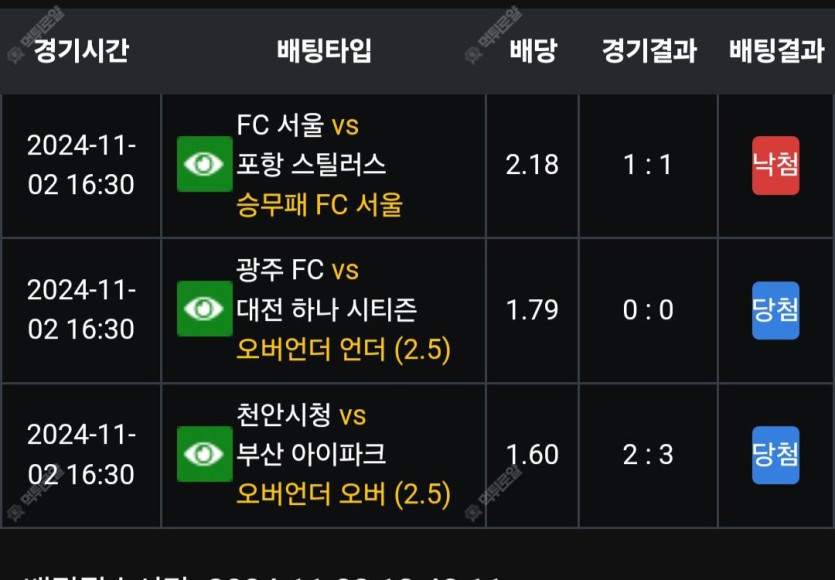Click the red 낙첨 result badge
This screenshot has height=580, width=835.
[775, 165]
